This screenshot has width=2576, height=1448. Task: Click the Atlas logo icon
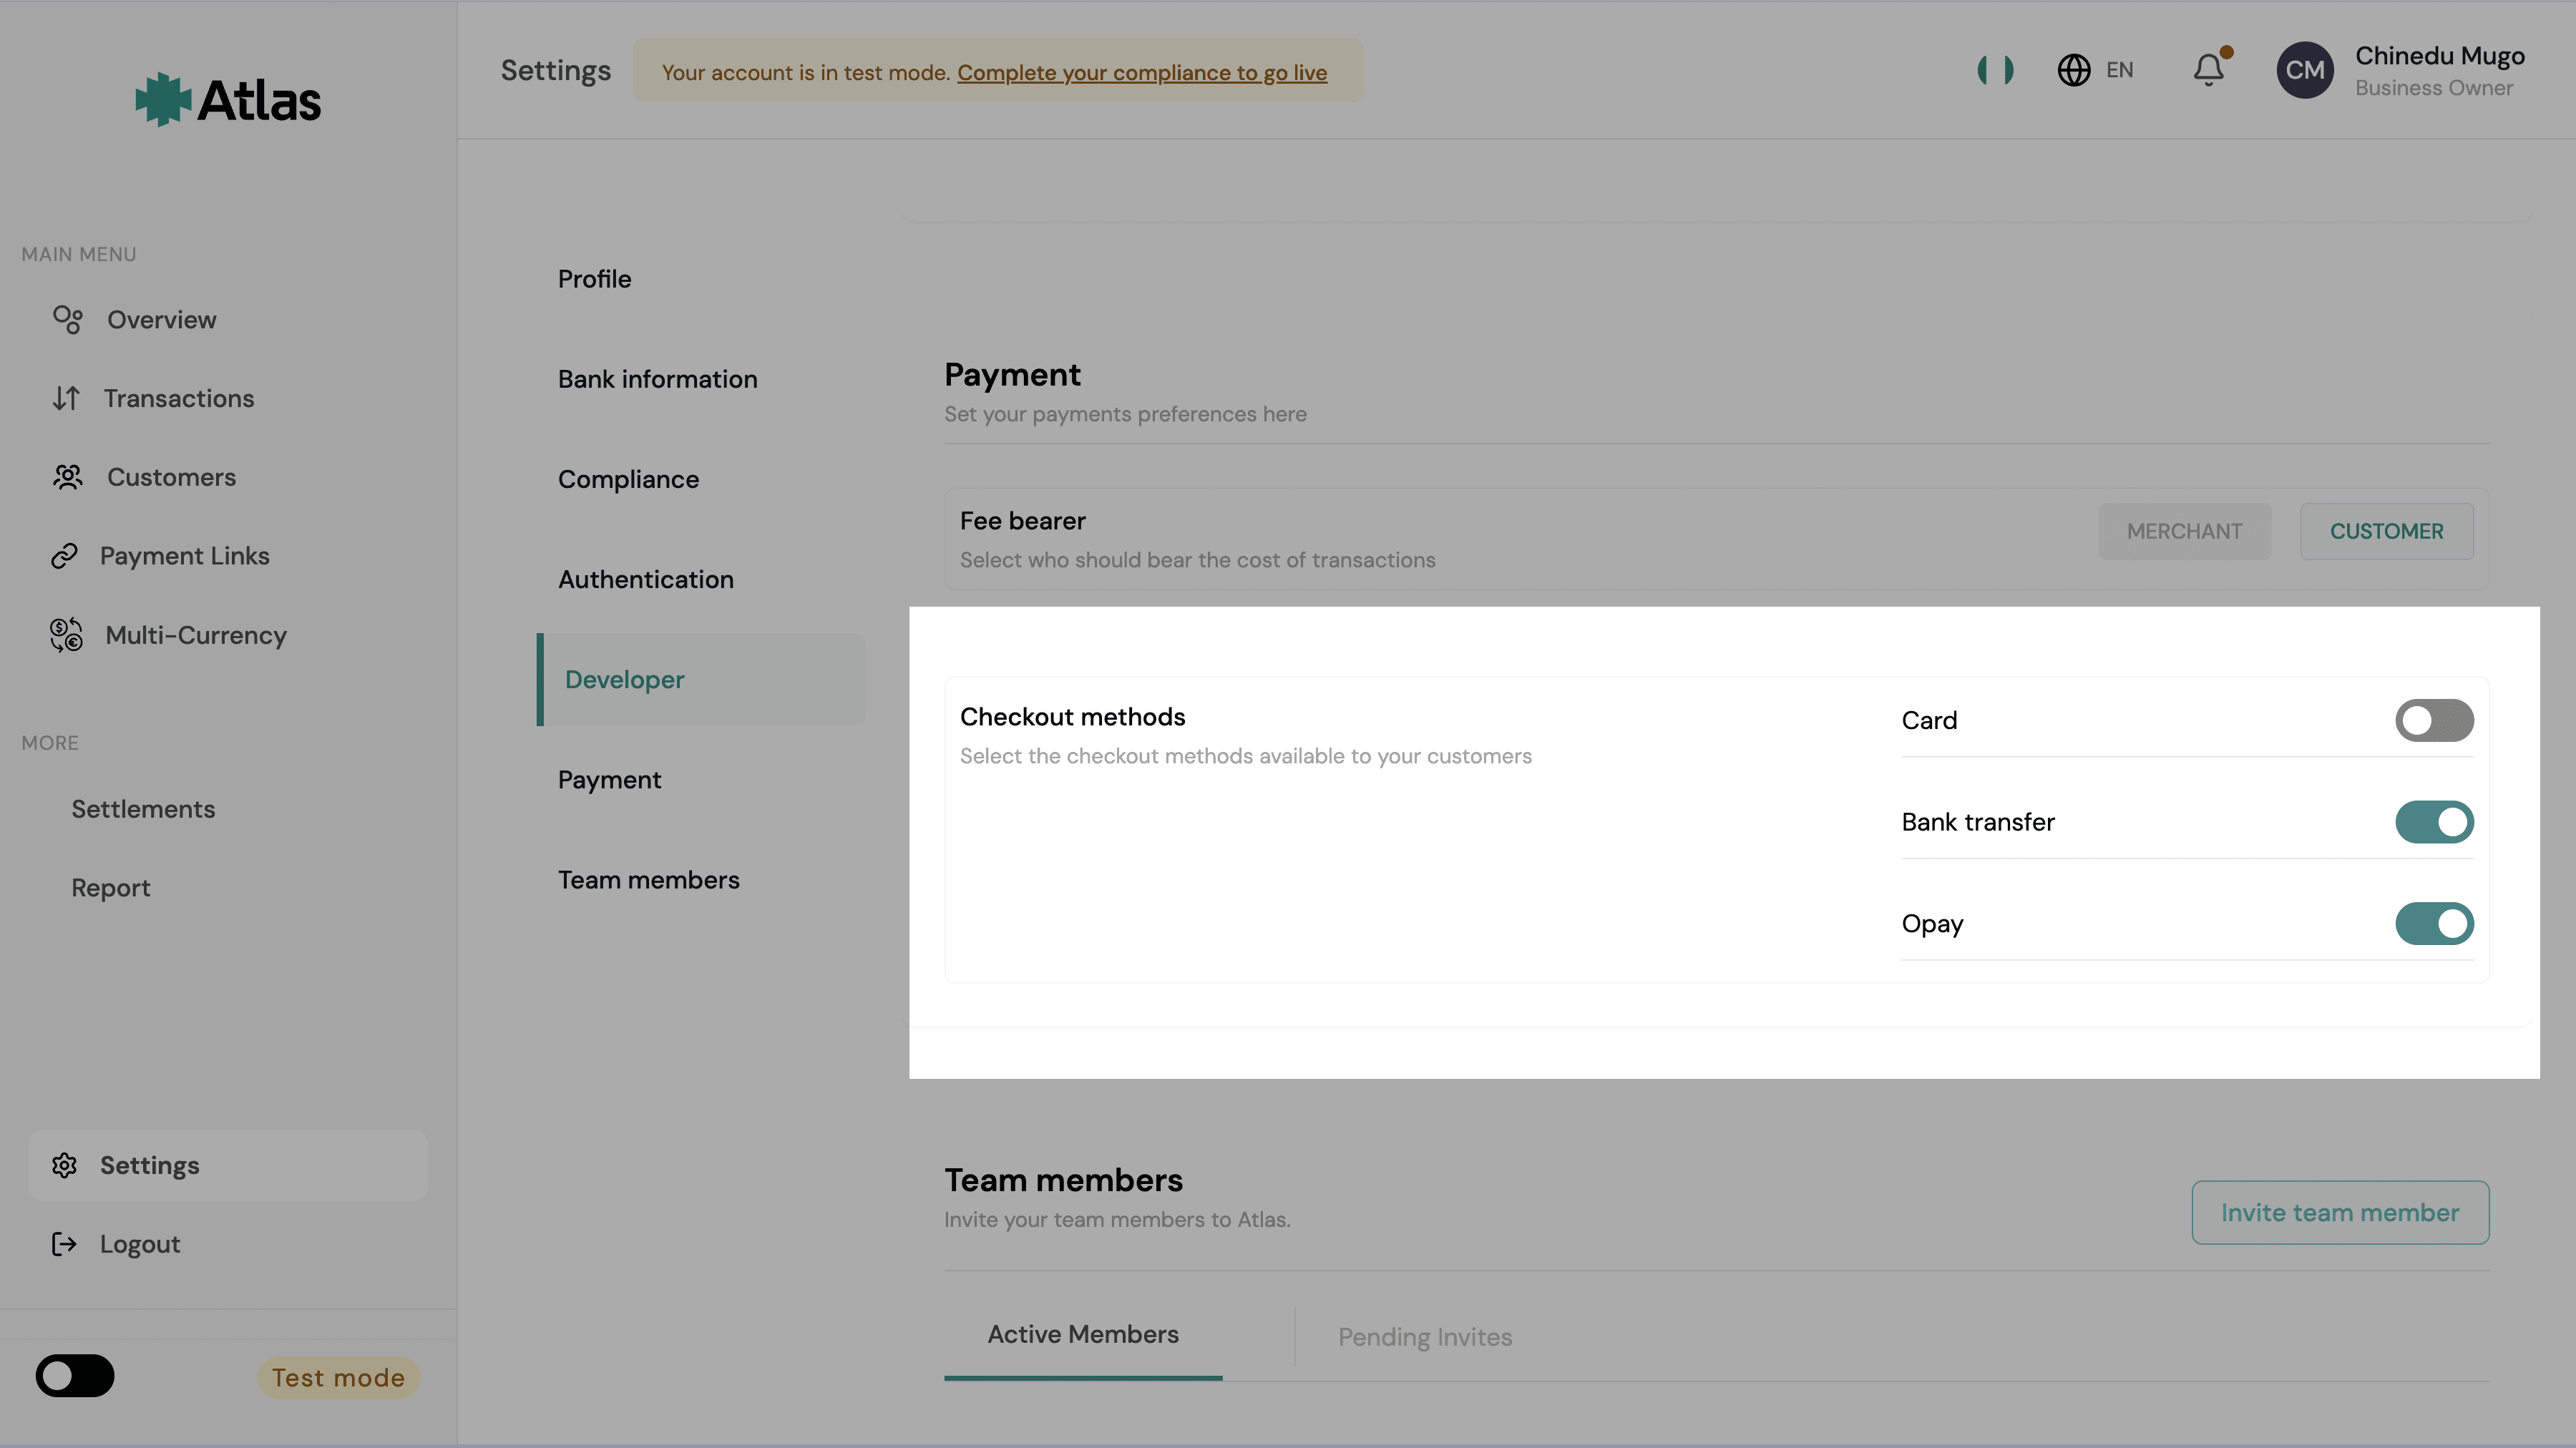click(x=163, y=99)
